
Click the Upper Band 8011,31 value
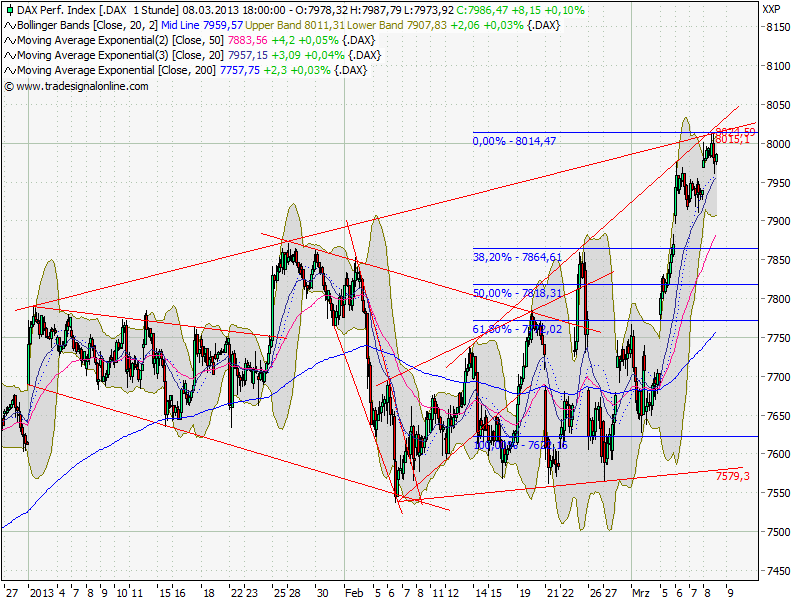(x=295, y=26)
